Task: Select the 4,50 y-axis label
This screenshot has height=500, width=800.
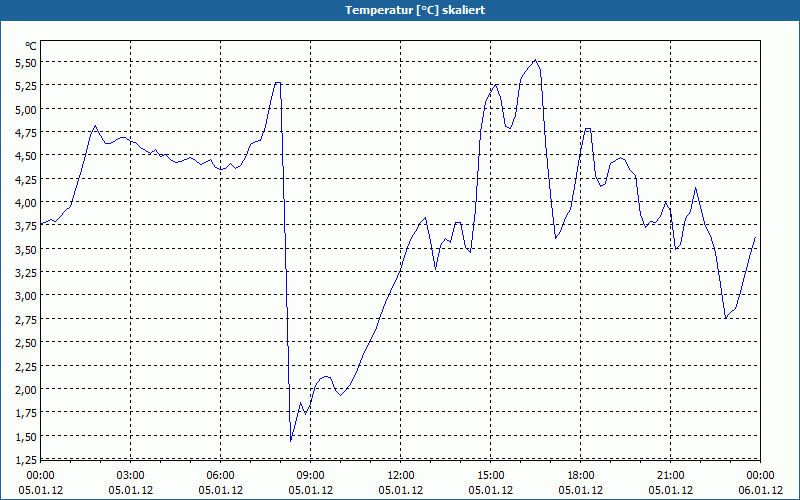Action: point(26,156)
